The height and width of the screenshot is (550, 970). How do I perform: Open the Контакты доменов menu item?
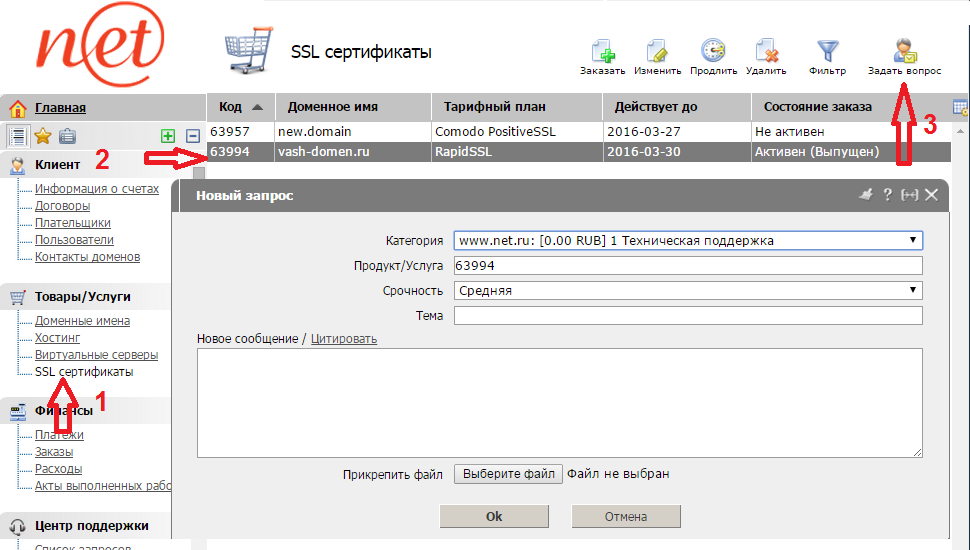(87, 257)
